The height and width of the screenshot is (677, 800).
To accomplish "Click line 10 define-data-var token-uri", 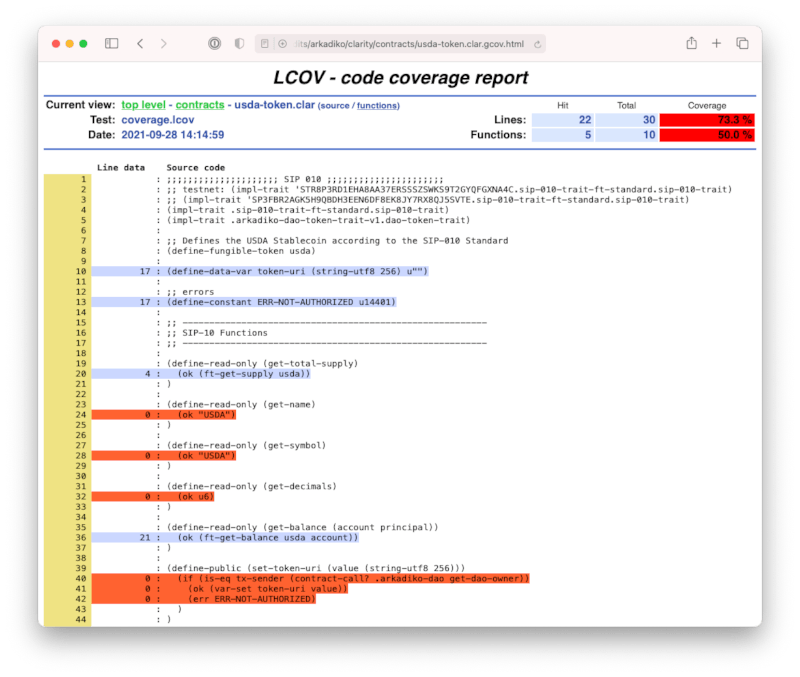I will click(x=297, y=271).
